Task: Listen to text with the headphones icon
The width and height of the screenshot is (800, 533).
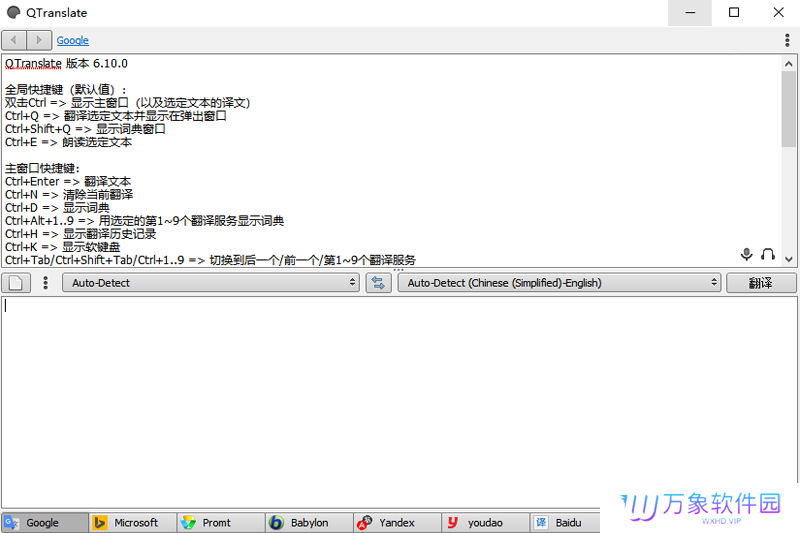Action: point(768,253)
